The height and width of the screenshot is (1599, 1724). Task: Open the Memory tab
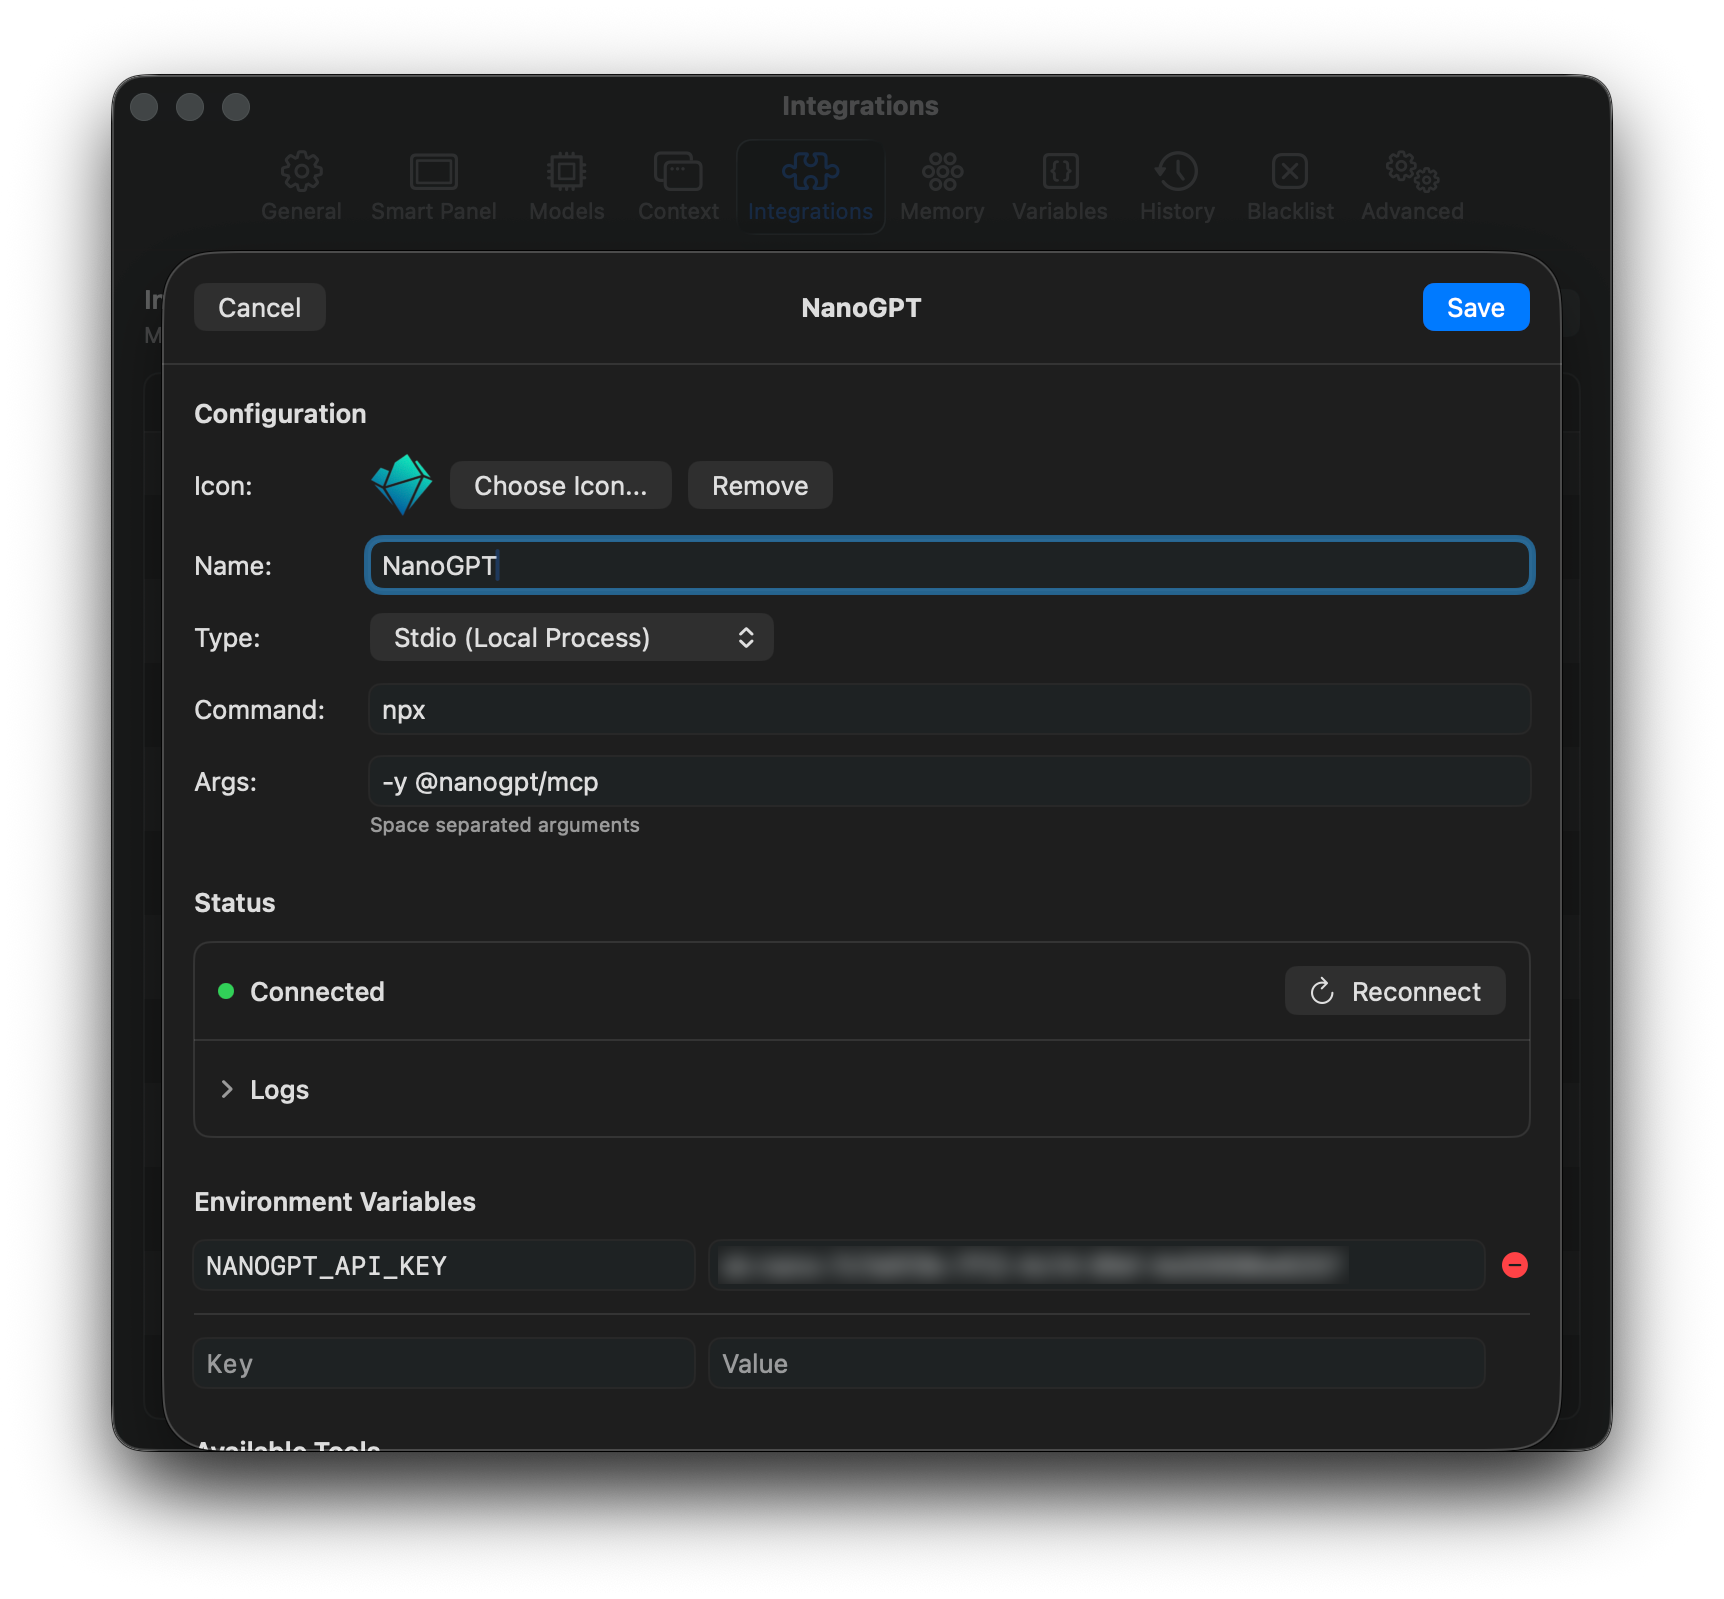click(942, 187)
